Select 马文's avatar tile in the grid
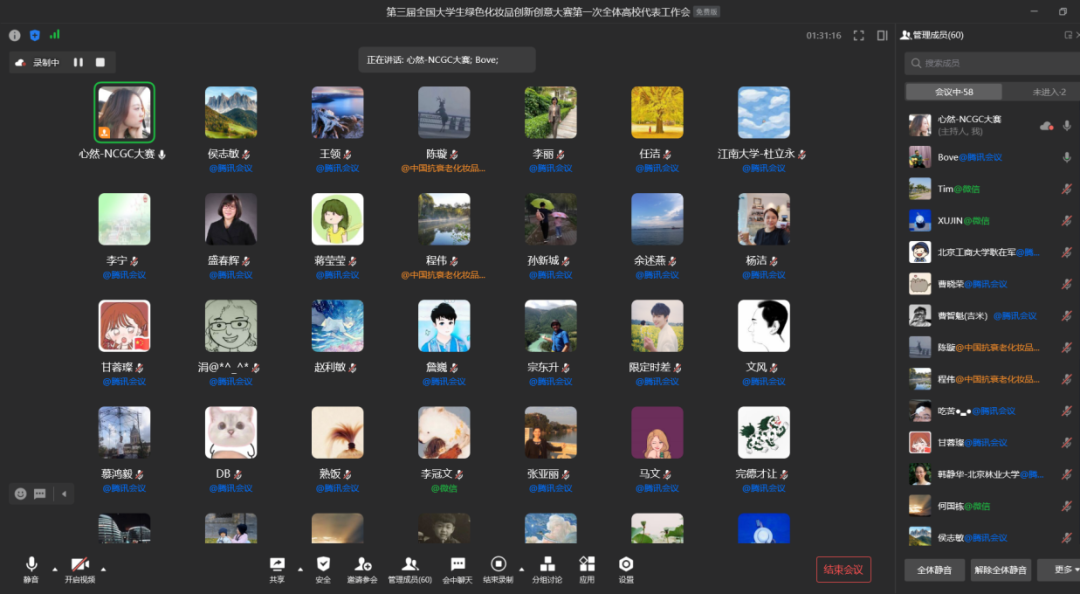Image resolution: width=1080 pixels, height=594 pixels. [x=657, y=433]
